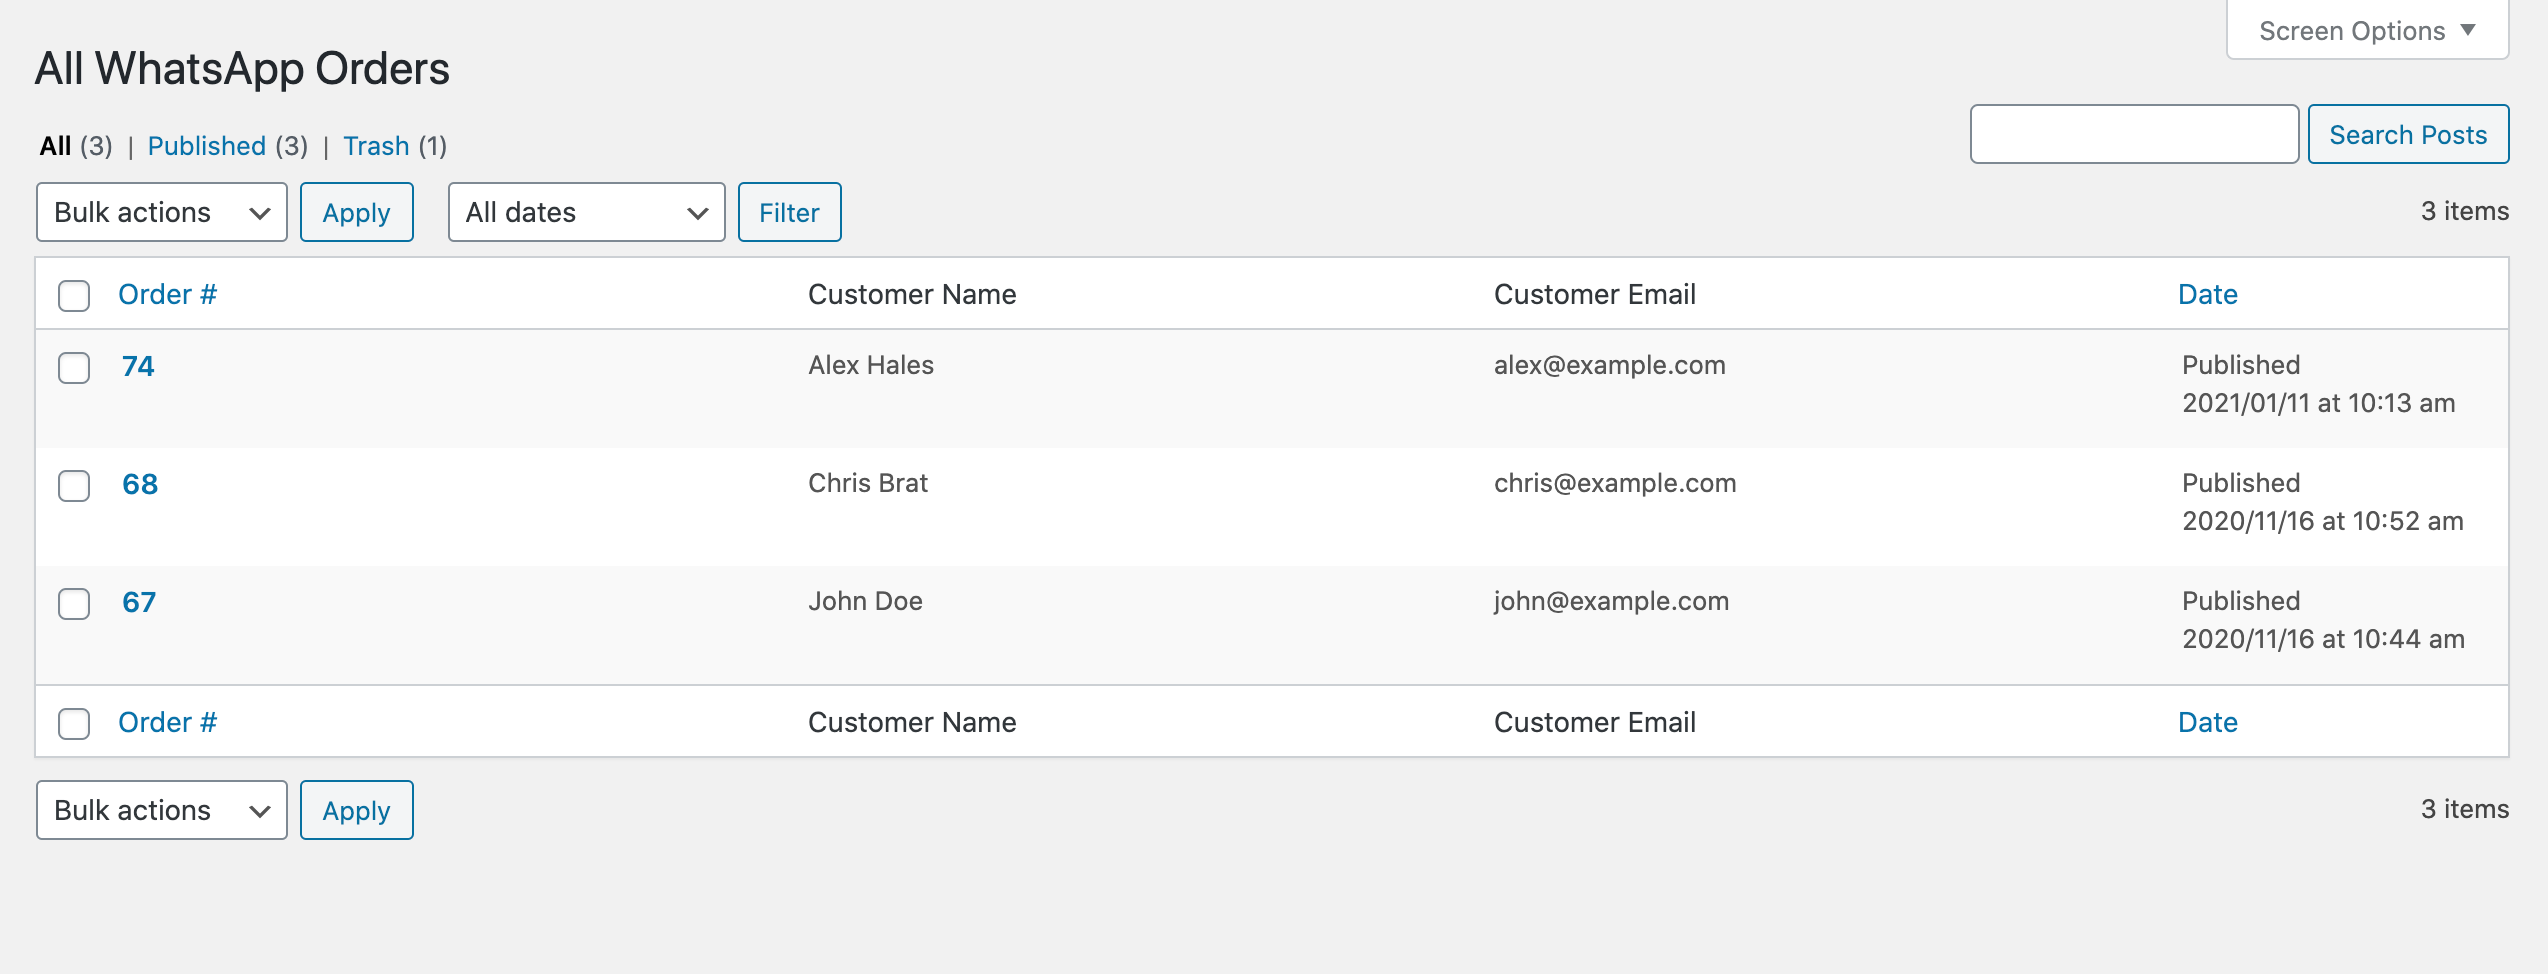The width and height of the screenshot is (2548, 974).
Task: Open order 68 details
Action: tap(140, 485)
